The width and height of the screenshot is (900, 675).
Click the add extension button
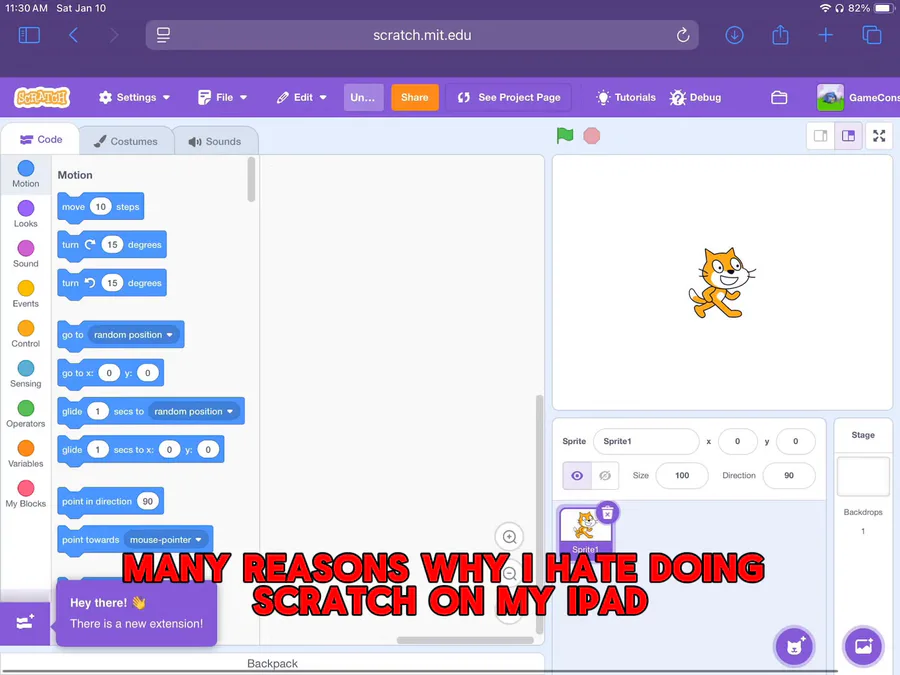coord(25,623)
